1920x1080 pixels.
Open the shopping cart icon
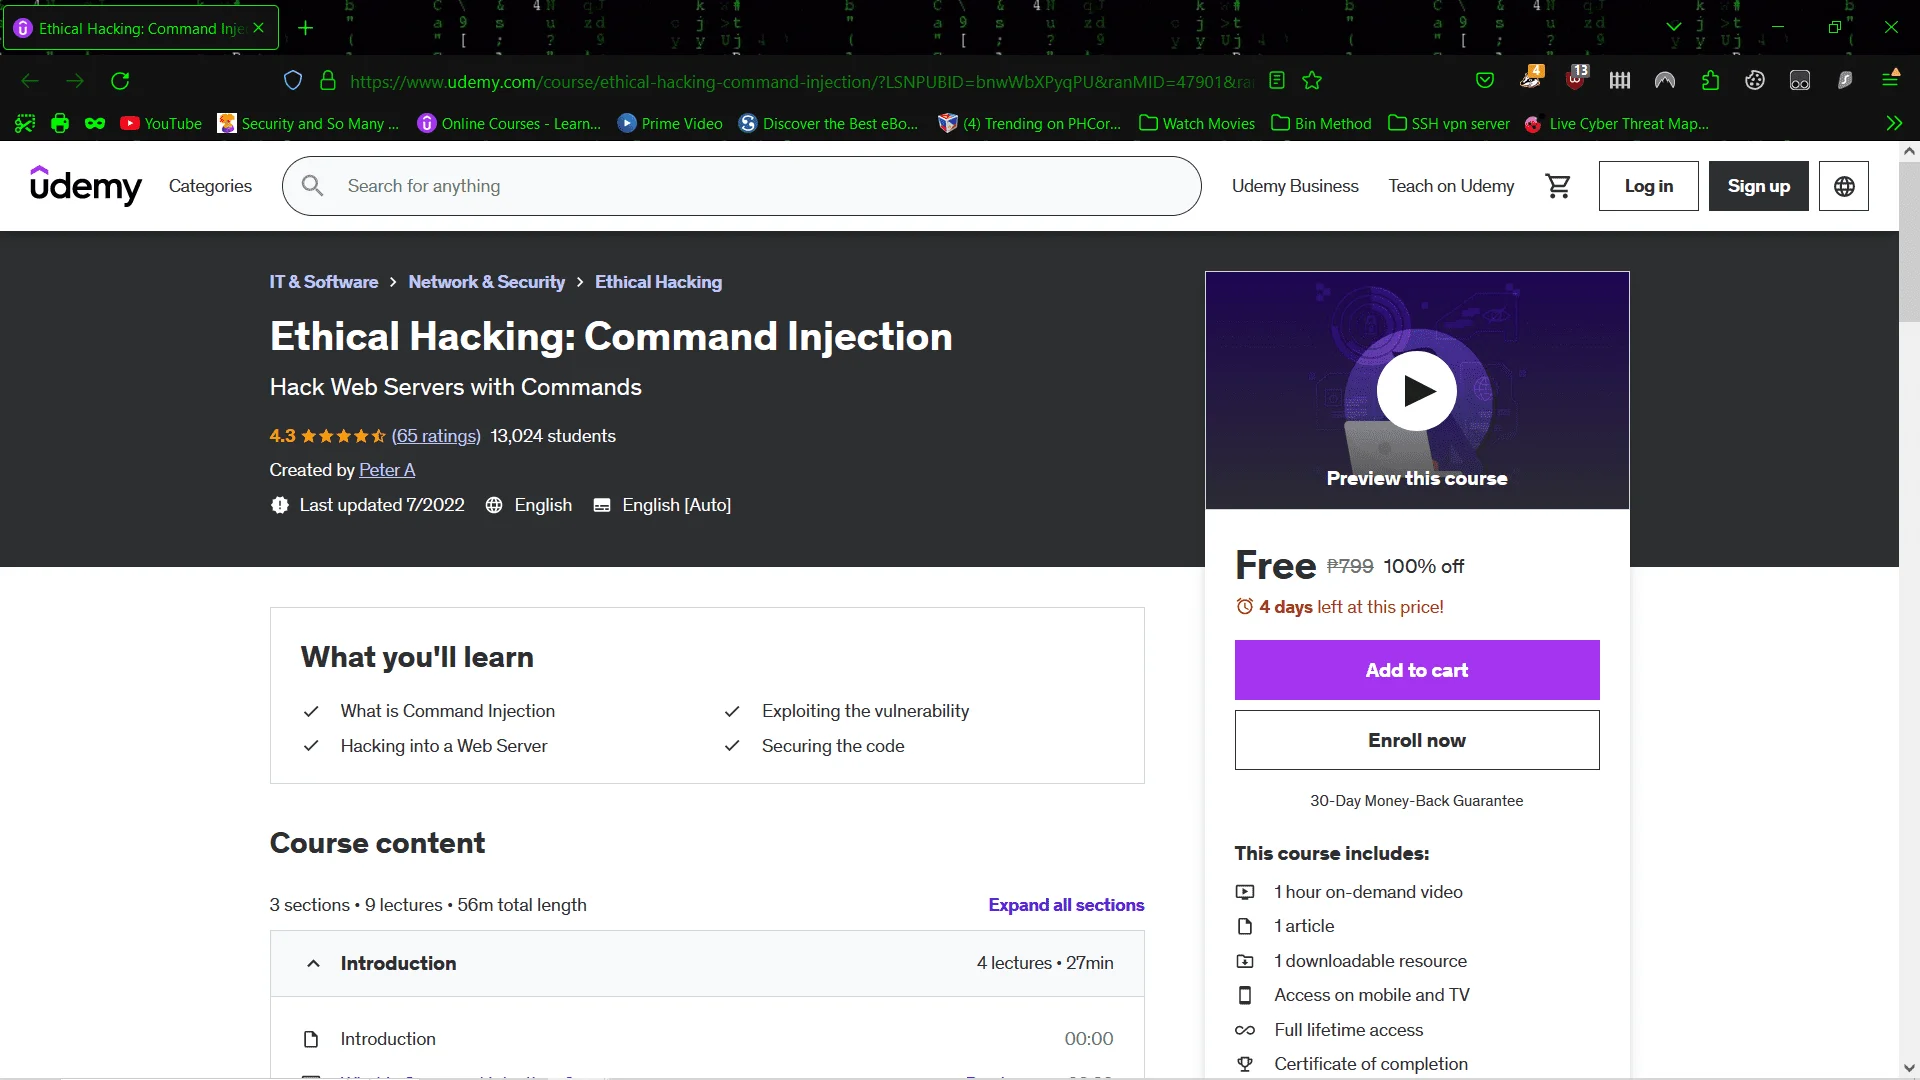[1557, 186]
